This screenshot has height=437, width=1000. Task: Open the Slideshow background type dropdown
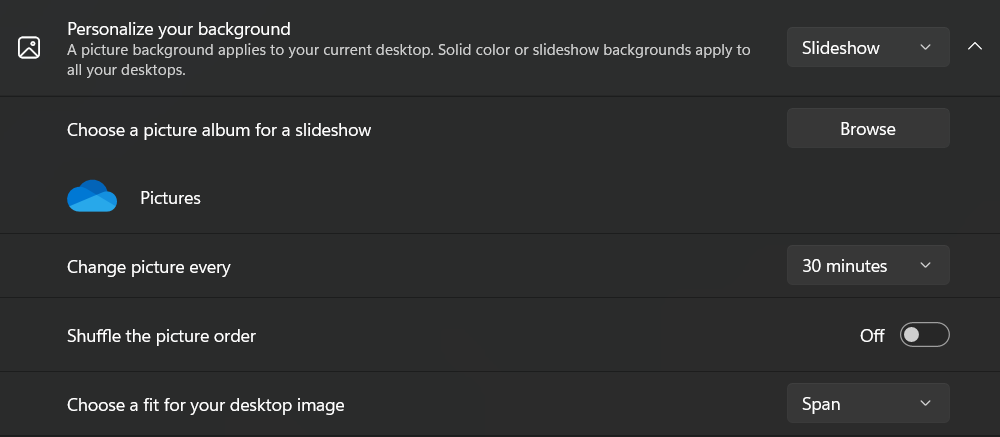[867, 48]
